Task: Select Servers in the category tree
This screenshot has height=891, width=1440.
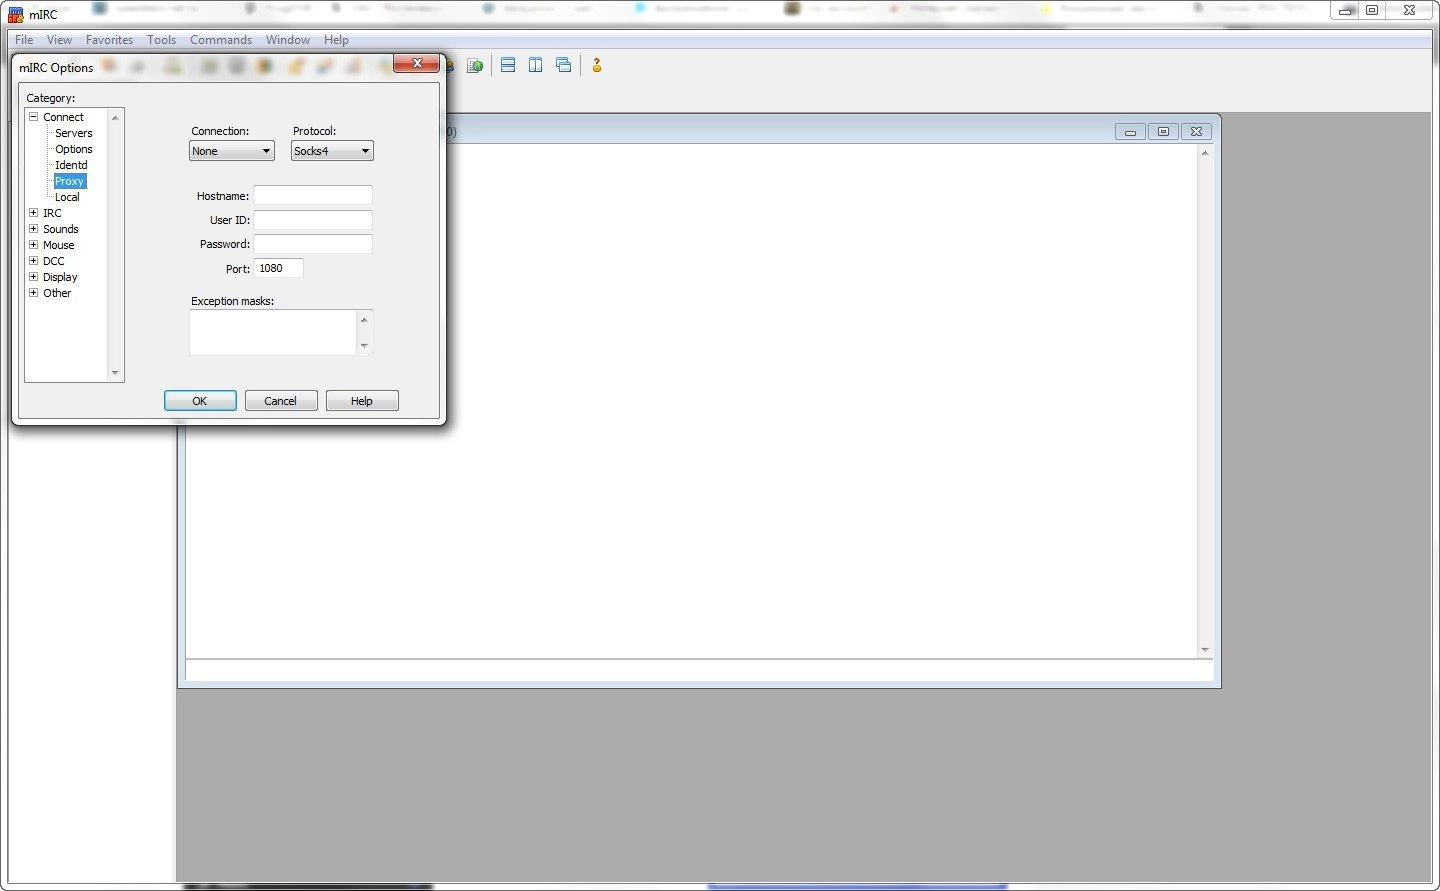Action: click(74, 133)
